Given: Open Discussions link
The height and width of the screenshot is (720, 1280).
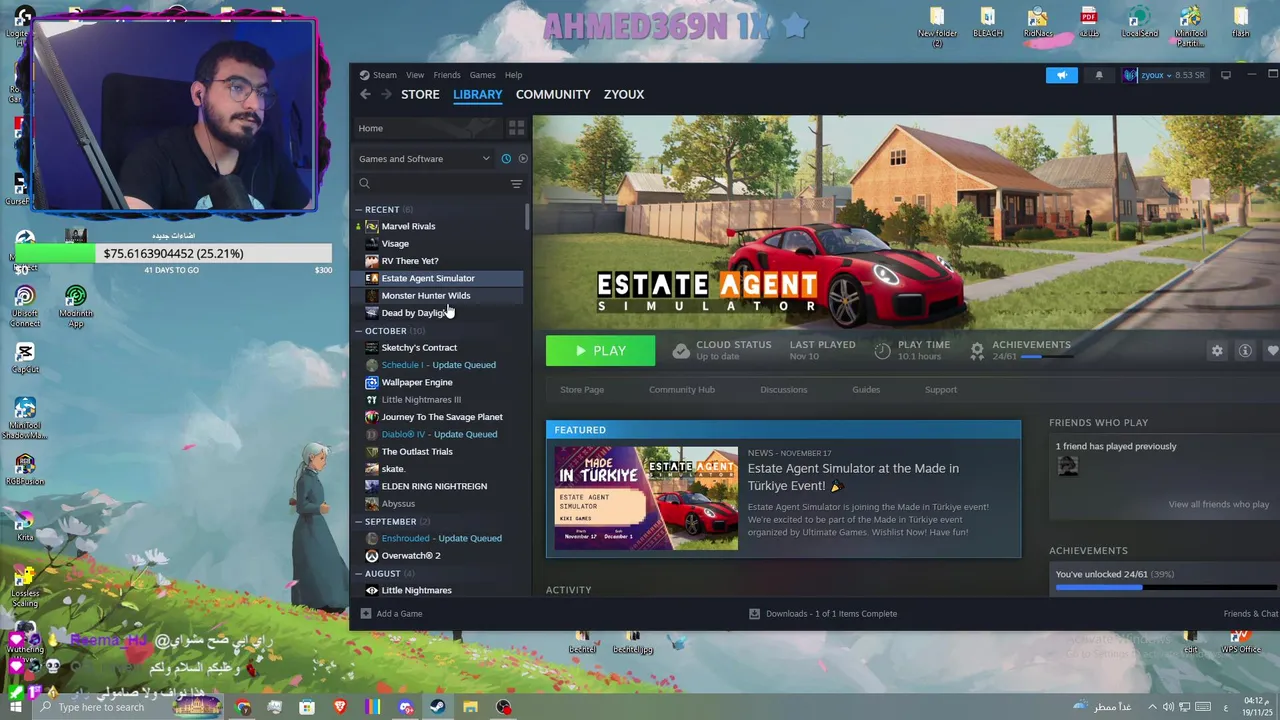Looking at the screenshot, I should [x=784, y=390].
